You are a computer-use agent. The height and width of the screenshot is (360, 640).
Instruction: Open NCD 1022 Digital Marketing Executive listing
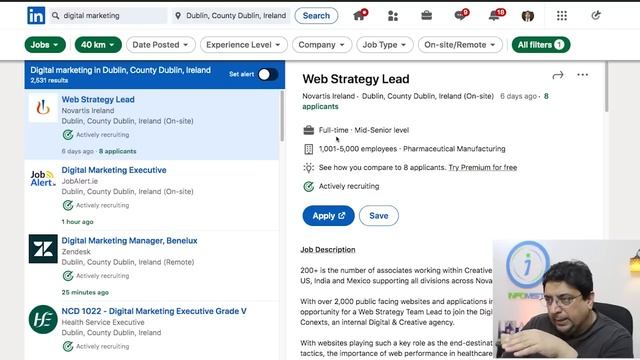coord(154,311)
